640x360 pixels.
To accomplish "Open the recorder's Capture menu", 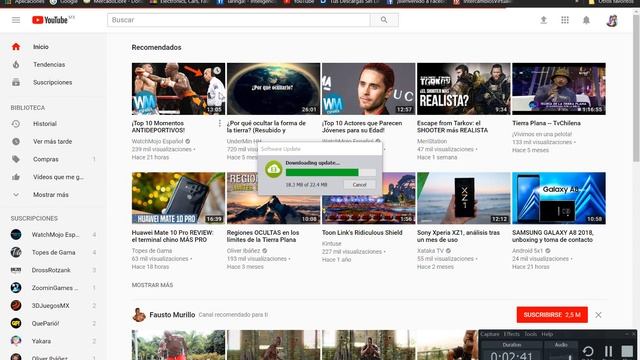I will 490,334.
